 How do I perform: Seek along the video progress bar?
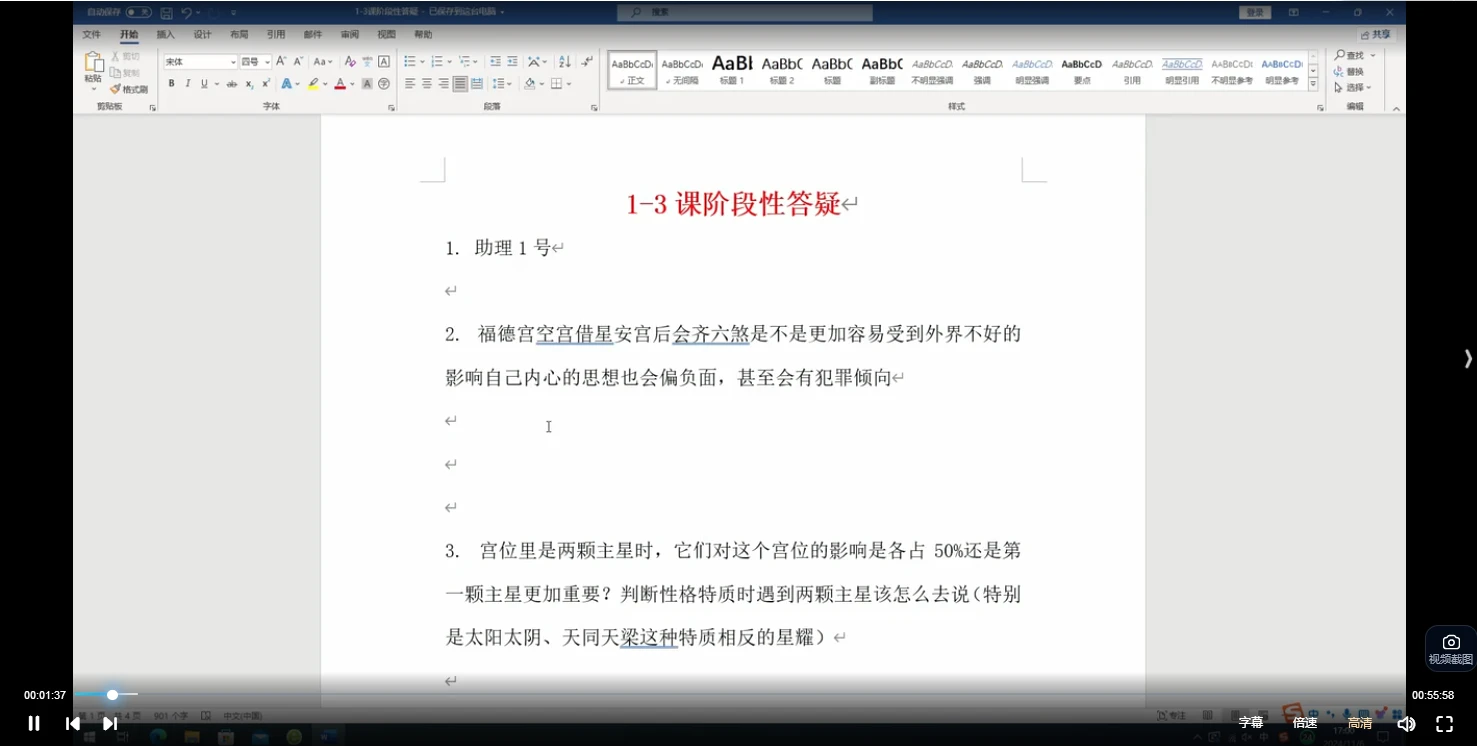coord(739,694)
